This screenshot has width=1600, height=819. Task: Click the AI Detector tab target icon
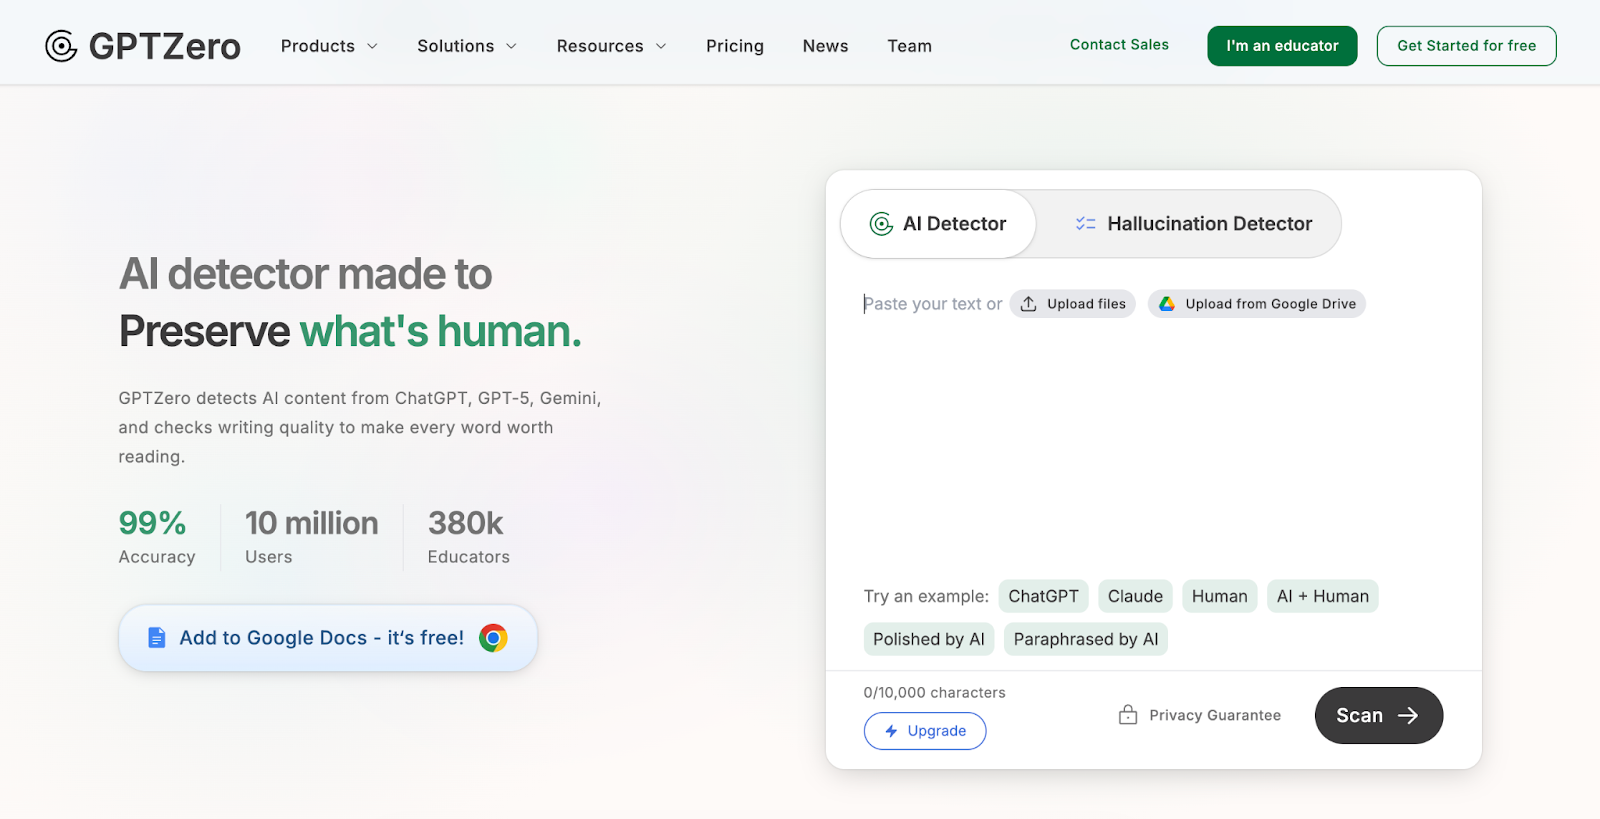[x=881, y=224]
